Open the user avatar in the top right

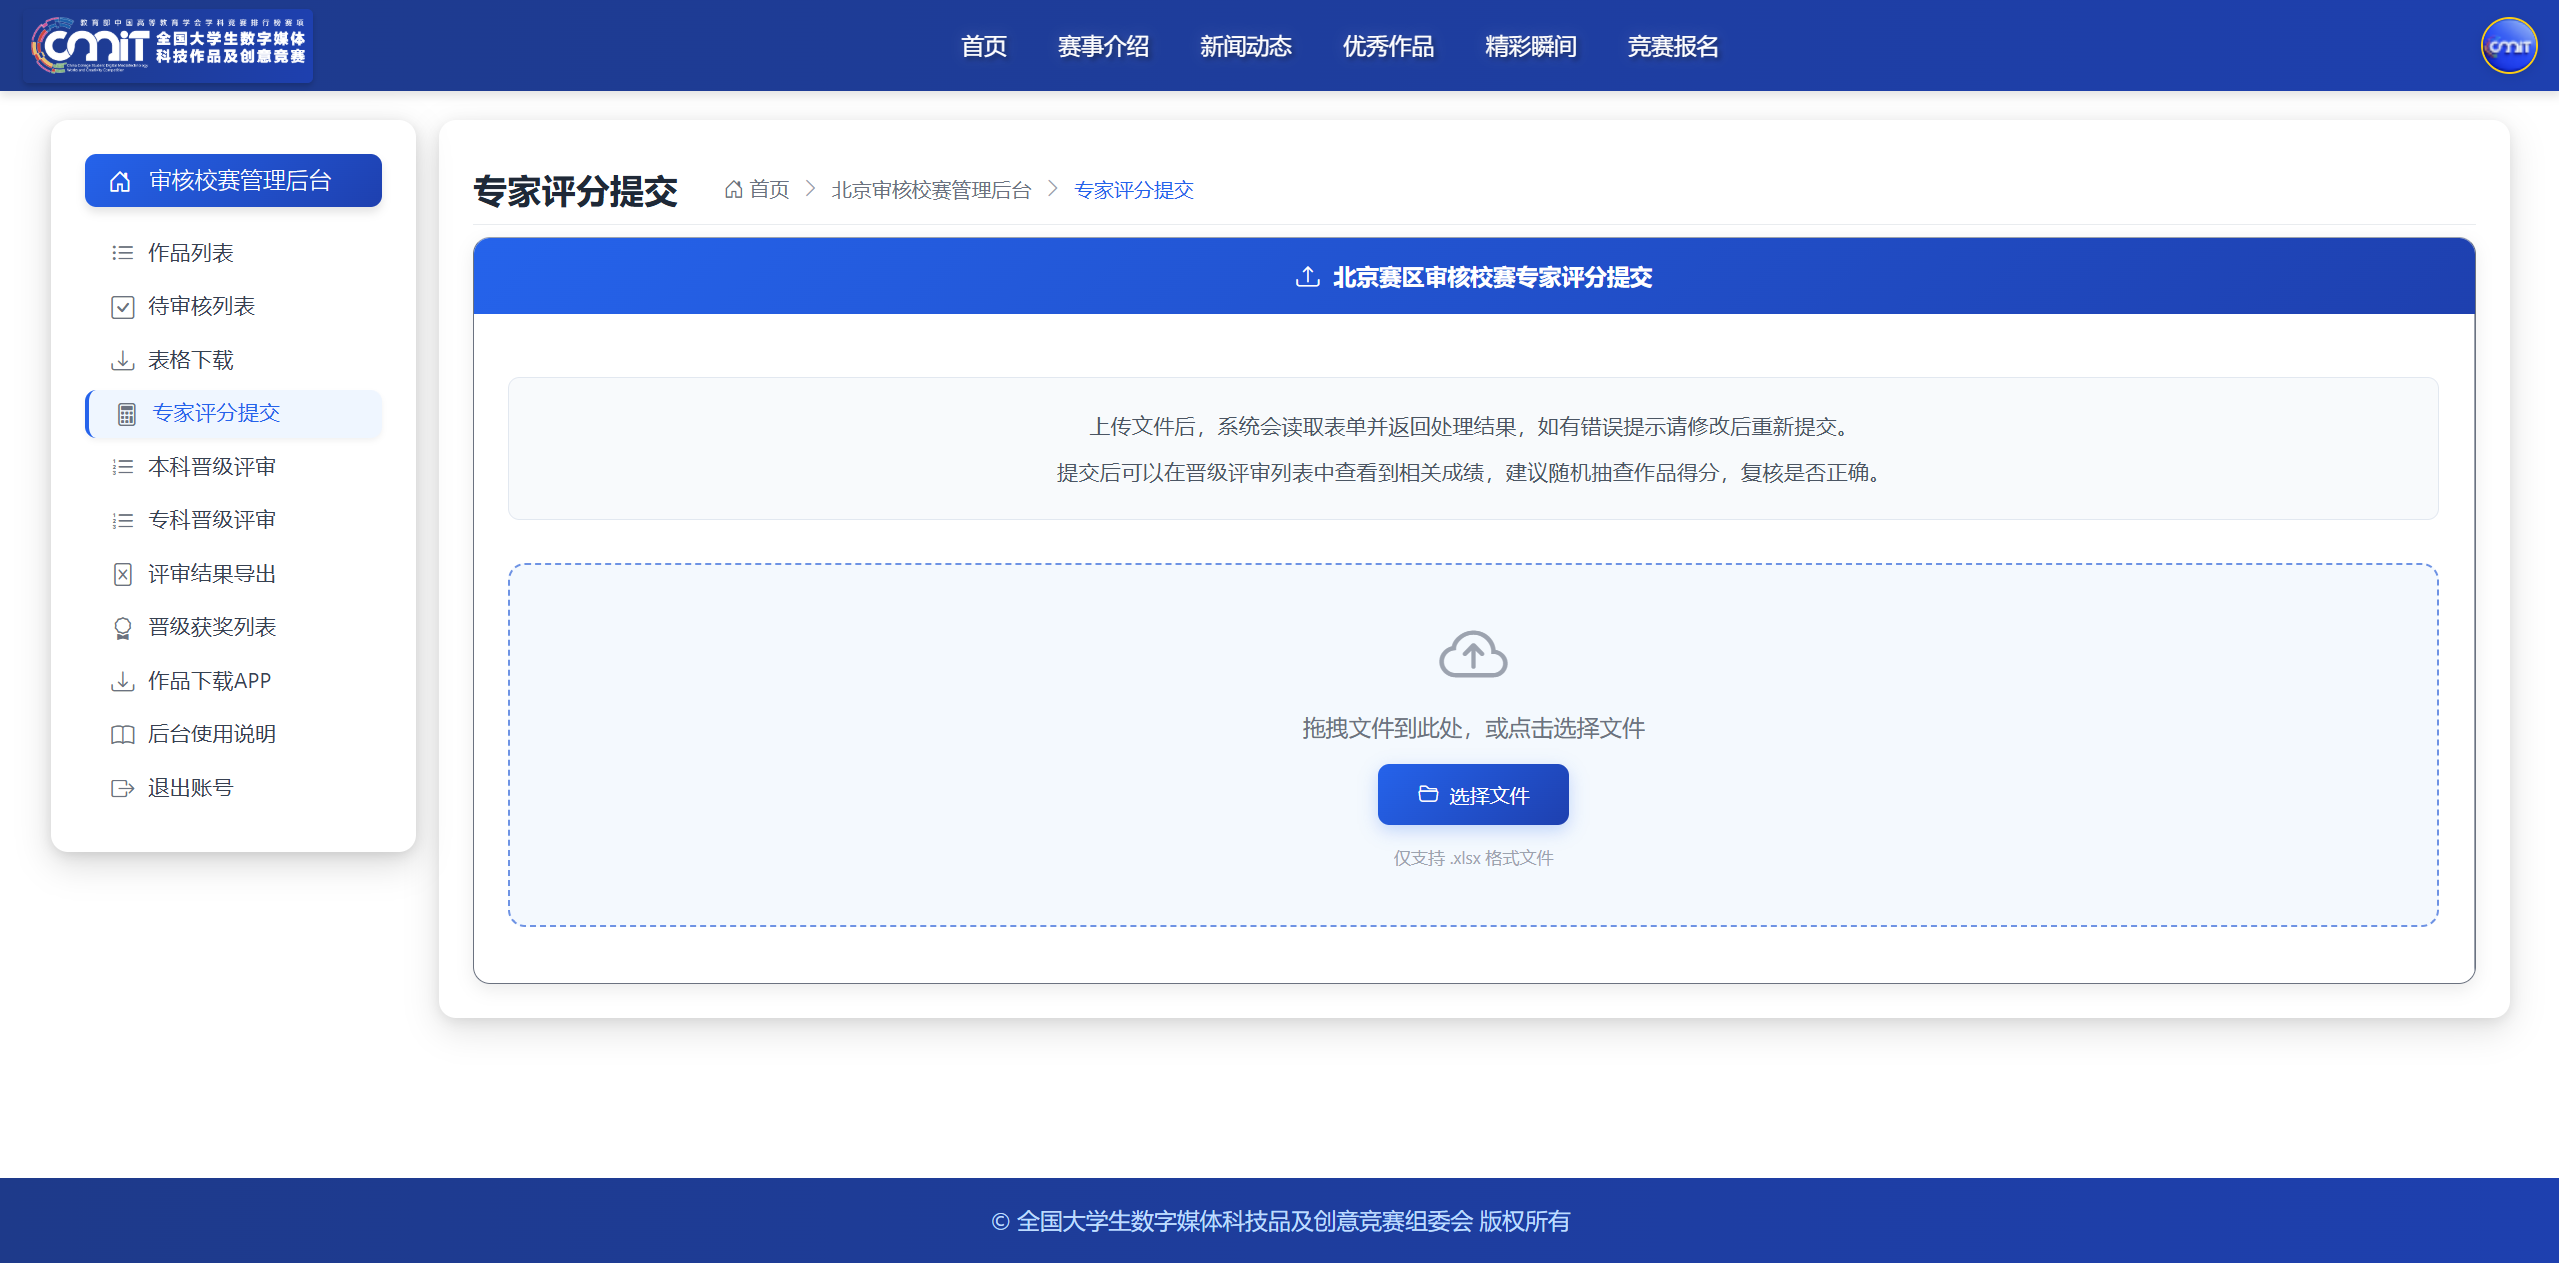click(x=2508, y=46)
